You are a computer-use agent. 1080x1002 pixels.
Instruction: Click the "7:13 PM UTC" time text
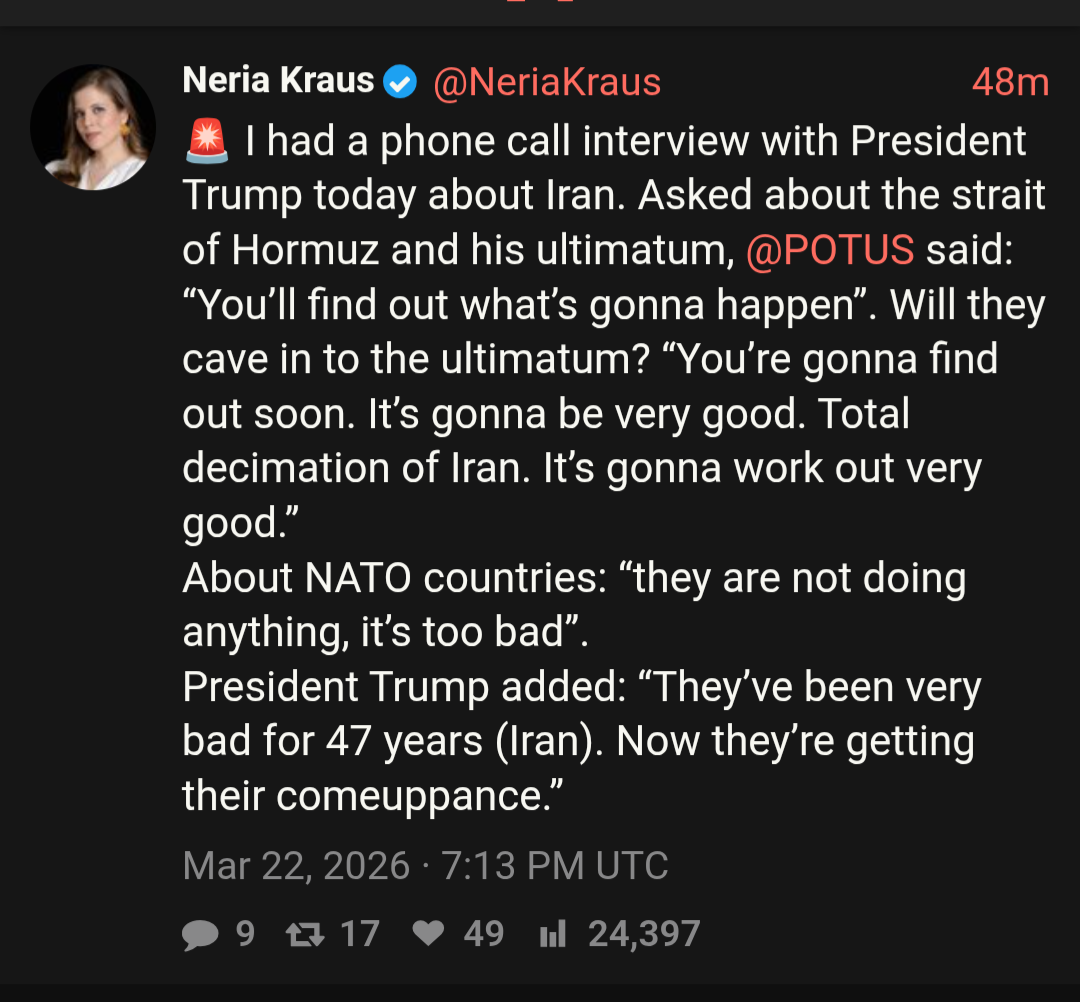click(554, 865)
